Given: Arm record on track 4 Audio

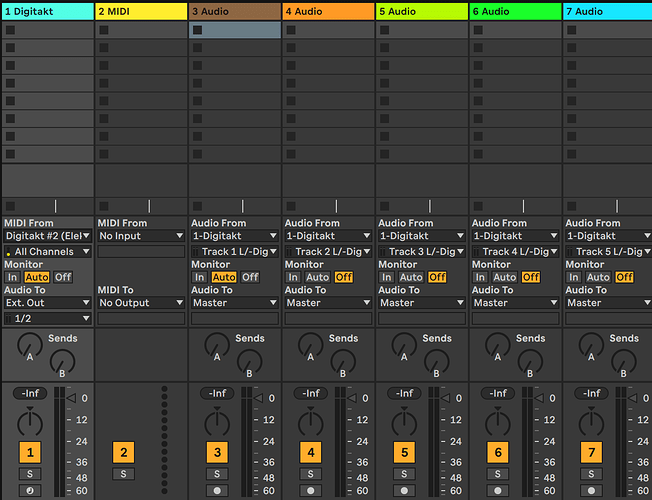Looking at the screenshot, I should click(x=311, y=490).
